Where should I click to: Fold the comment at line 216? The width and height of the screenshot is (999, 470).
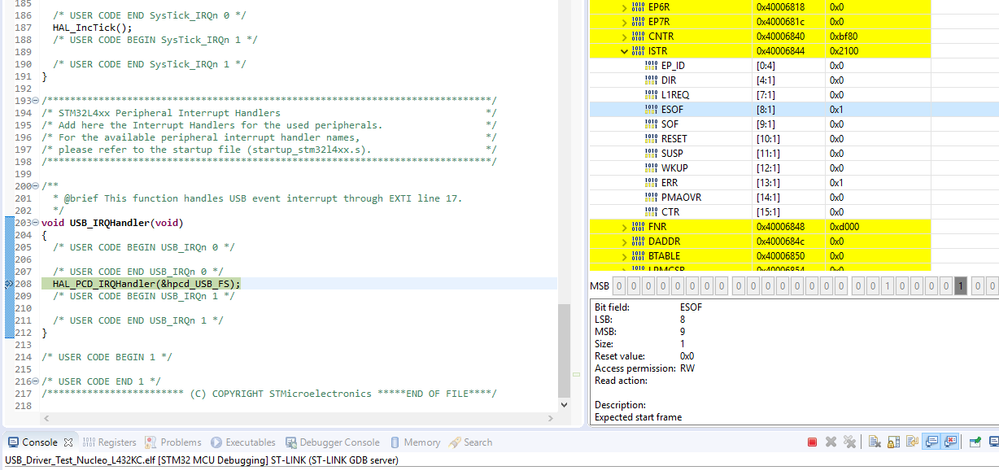point(36,381)
